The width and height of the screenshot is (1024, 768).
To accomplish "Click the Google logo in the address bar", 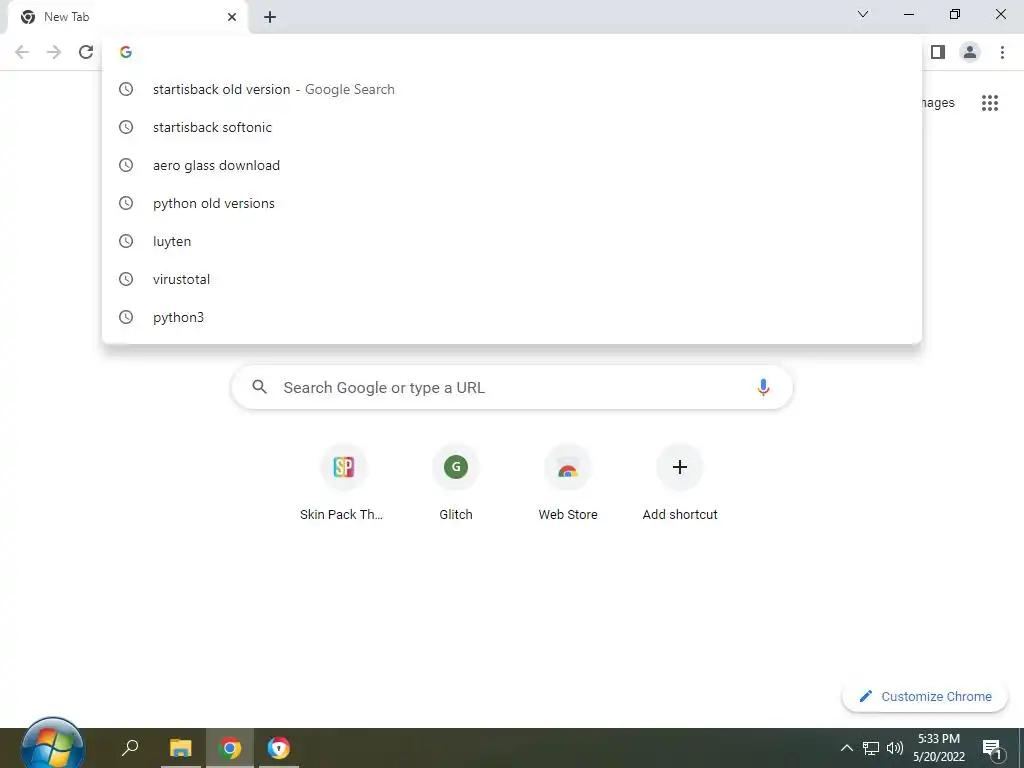I will 126,52.
